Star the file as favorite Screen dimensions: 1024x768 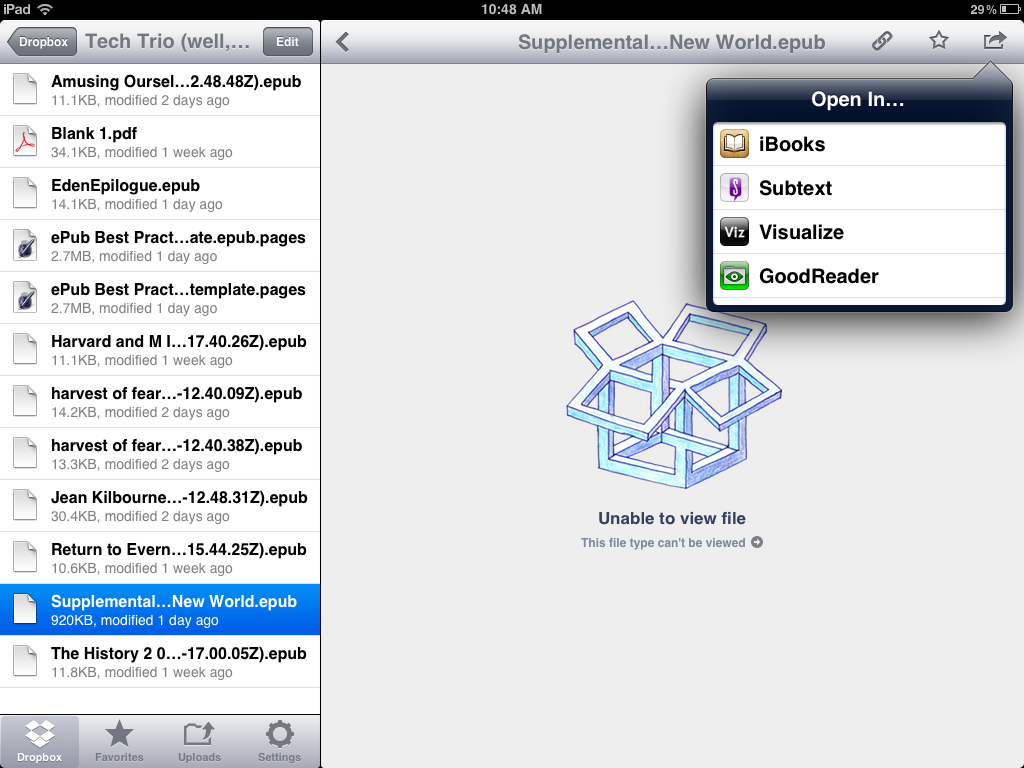point(938,41)
